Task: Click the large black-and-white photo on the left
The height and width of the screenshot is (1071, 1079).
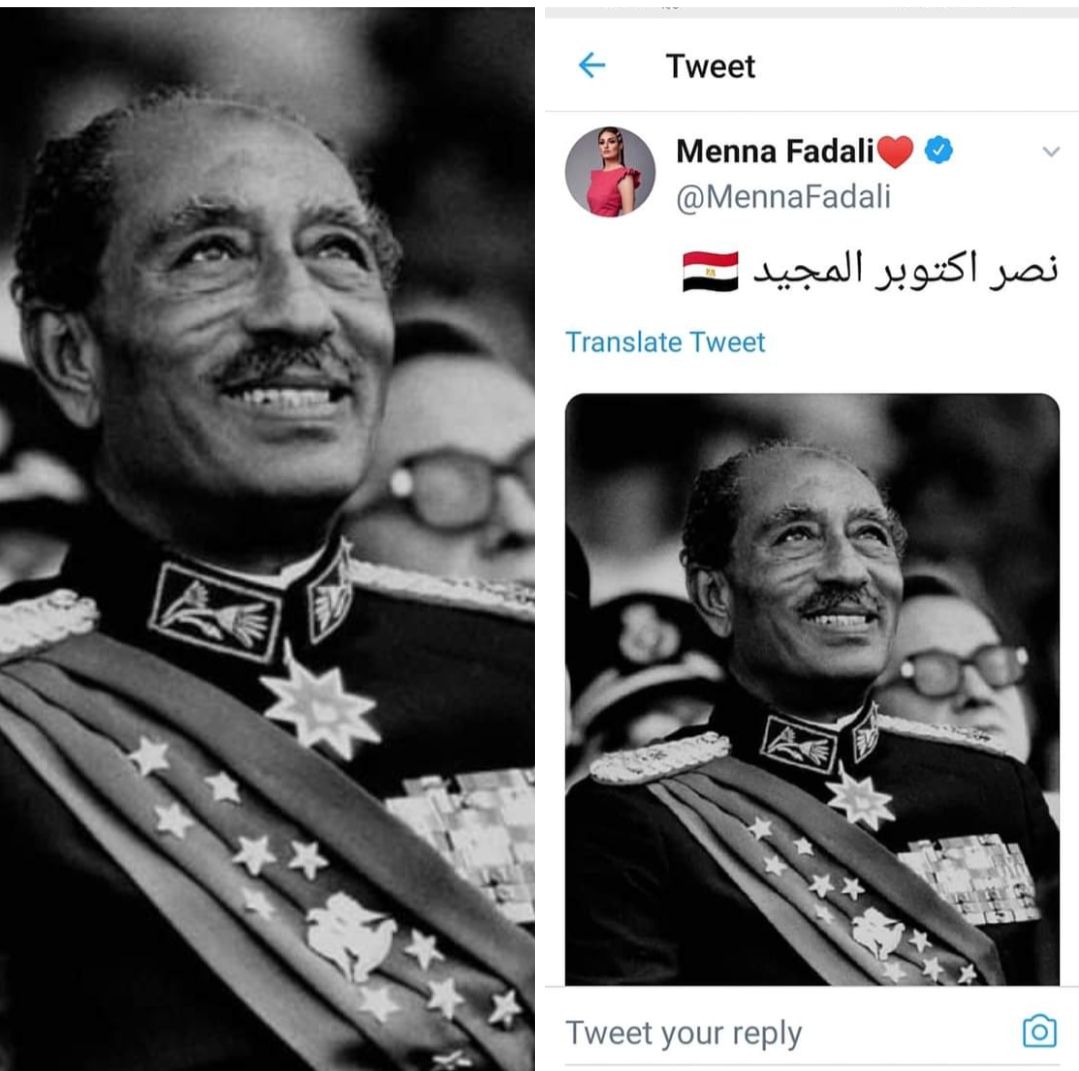Action: [x=267, y=539]
